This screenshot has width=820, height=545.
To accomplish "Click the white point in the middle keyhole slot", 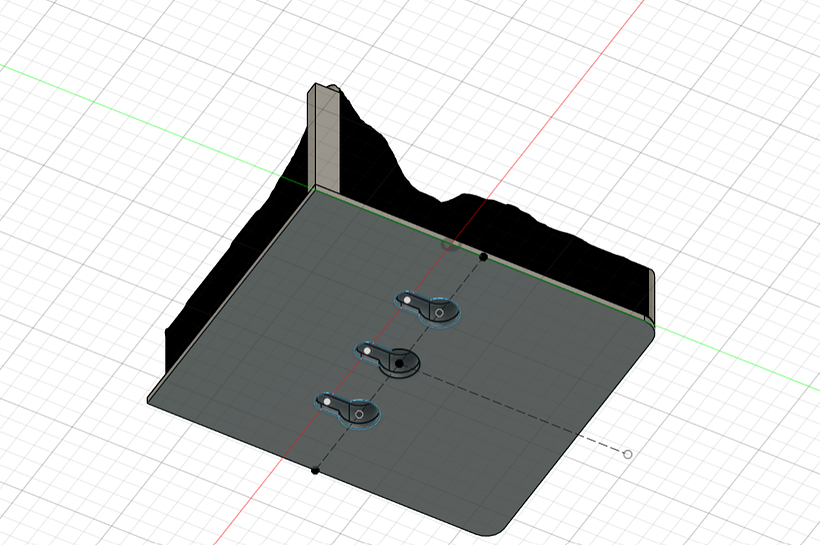I will 367,351.
